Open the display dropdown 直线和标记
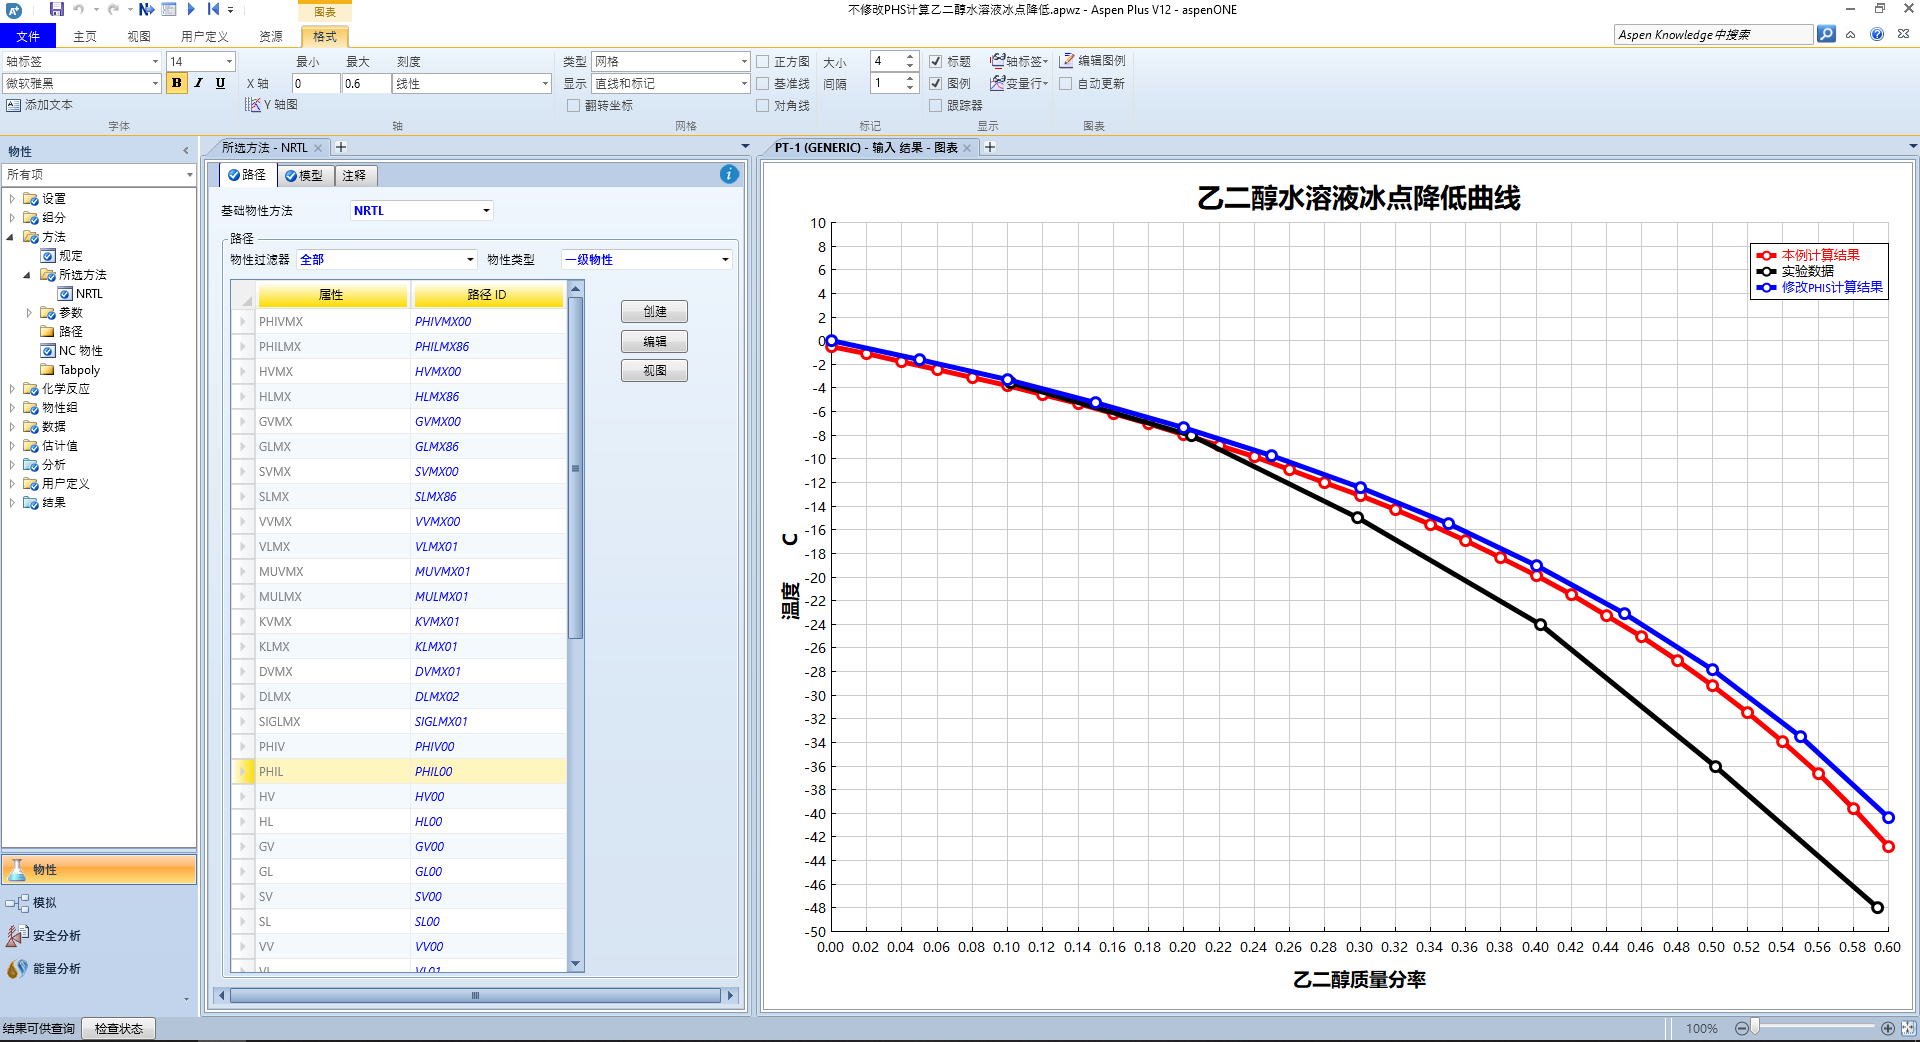Image resolution: width=1920 pixels, height=1042 pixels. [670, 83]
